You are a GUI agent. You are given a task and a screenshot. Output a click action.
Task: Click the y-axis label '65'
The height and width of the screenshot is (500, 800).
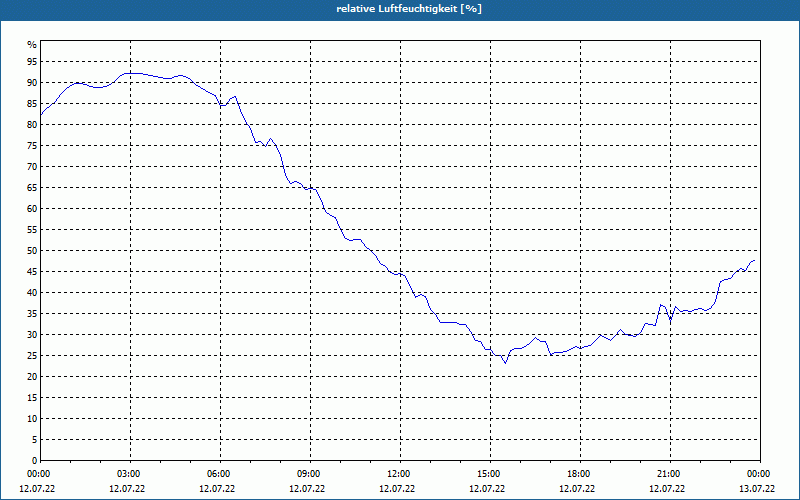click(32, 188)
